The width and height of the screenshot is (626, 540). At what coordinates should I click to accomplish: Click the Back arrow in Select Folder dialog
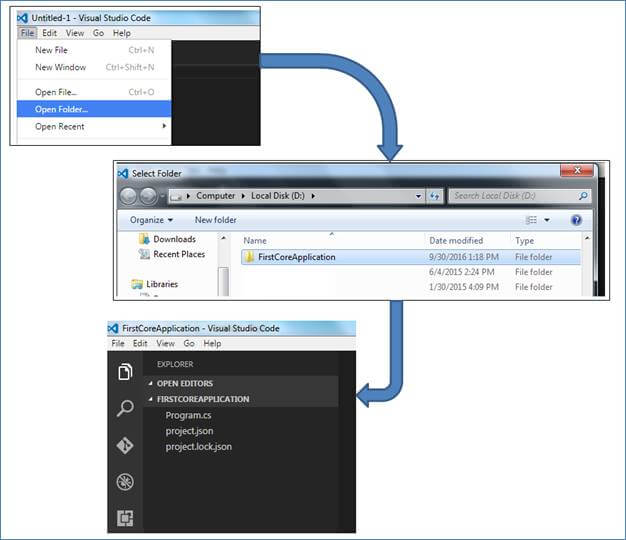pyautogui.click(x=129, y=196)
